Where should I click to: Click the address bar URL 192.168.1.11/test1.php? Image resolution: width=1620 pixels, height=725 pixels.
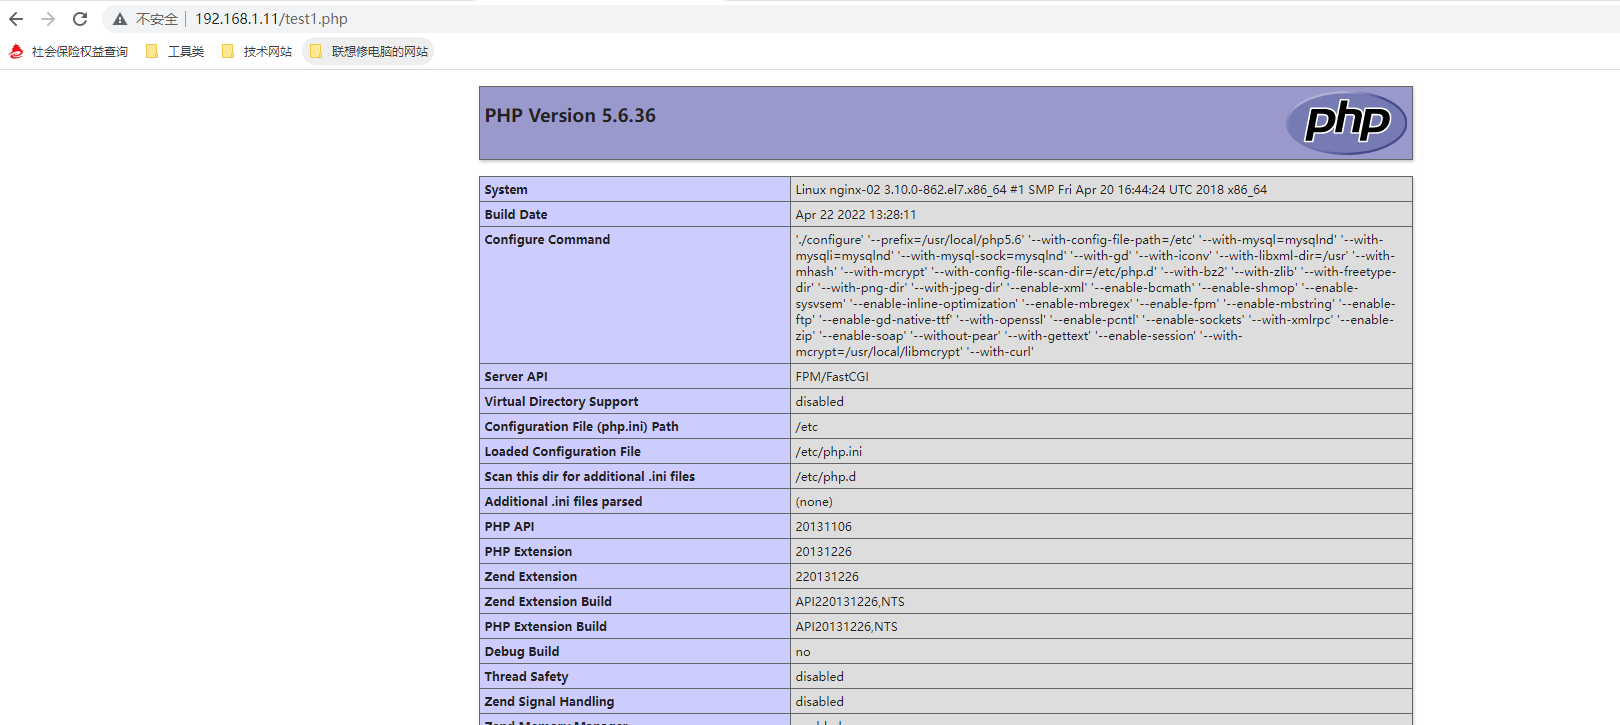[x=271, y=19]
